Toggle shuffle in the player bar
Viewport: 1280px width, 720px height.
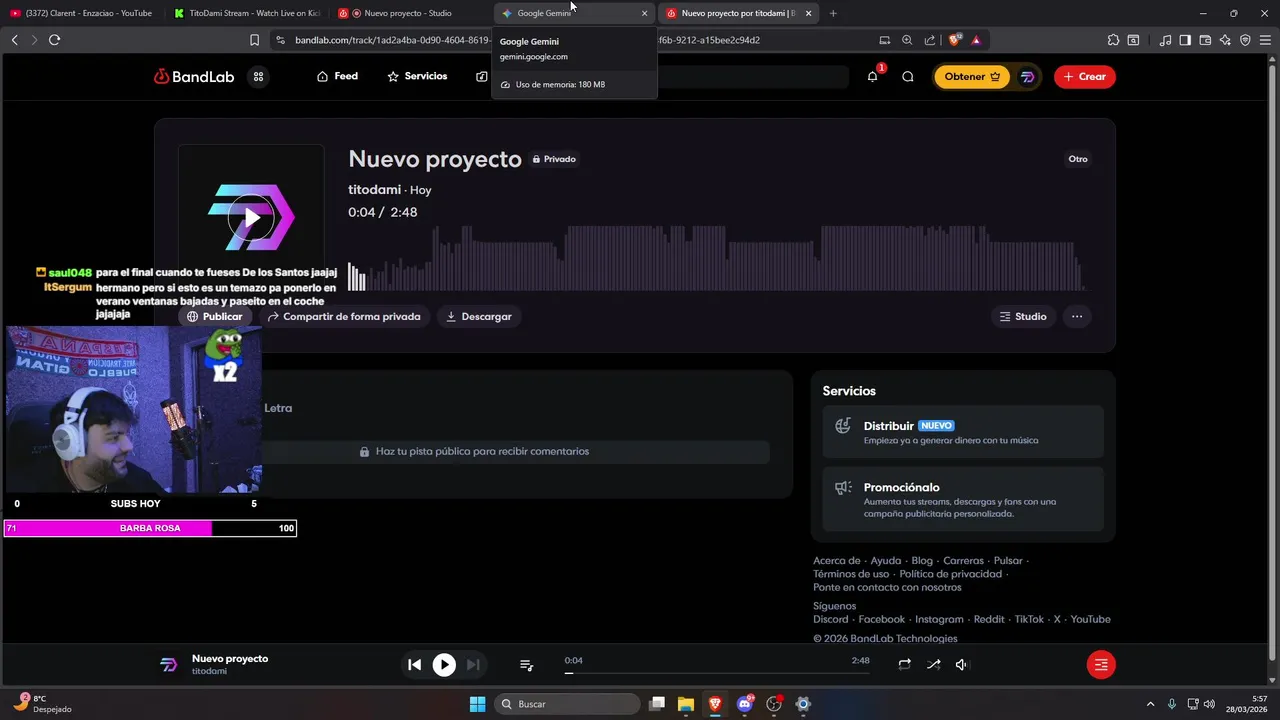(x=933, y=664)
